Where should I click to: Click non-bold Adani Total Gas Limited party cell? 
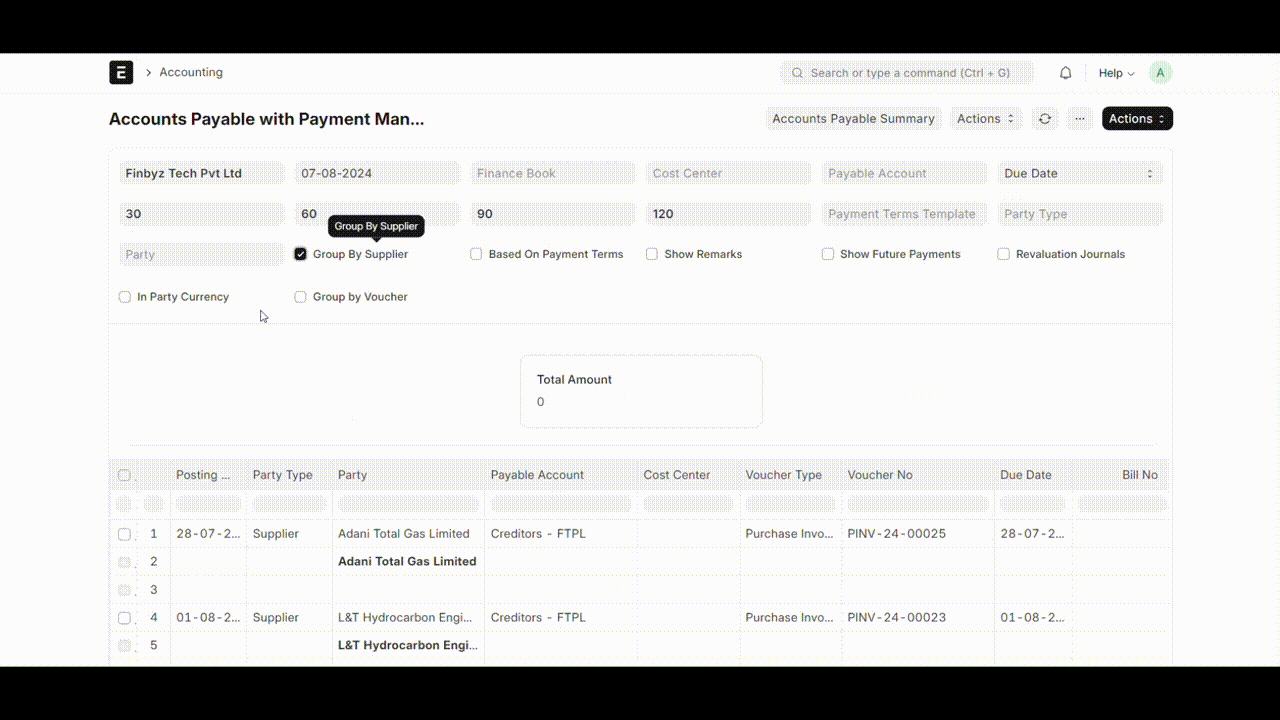pyautogui.click(x=404, y=534)
